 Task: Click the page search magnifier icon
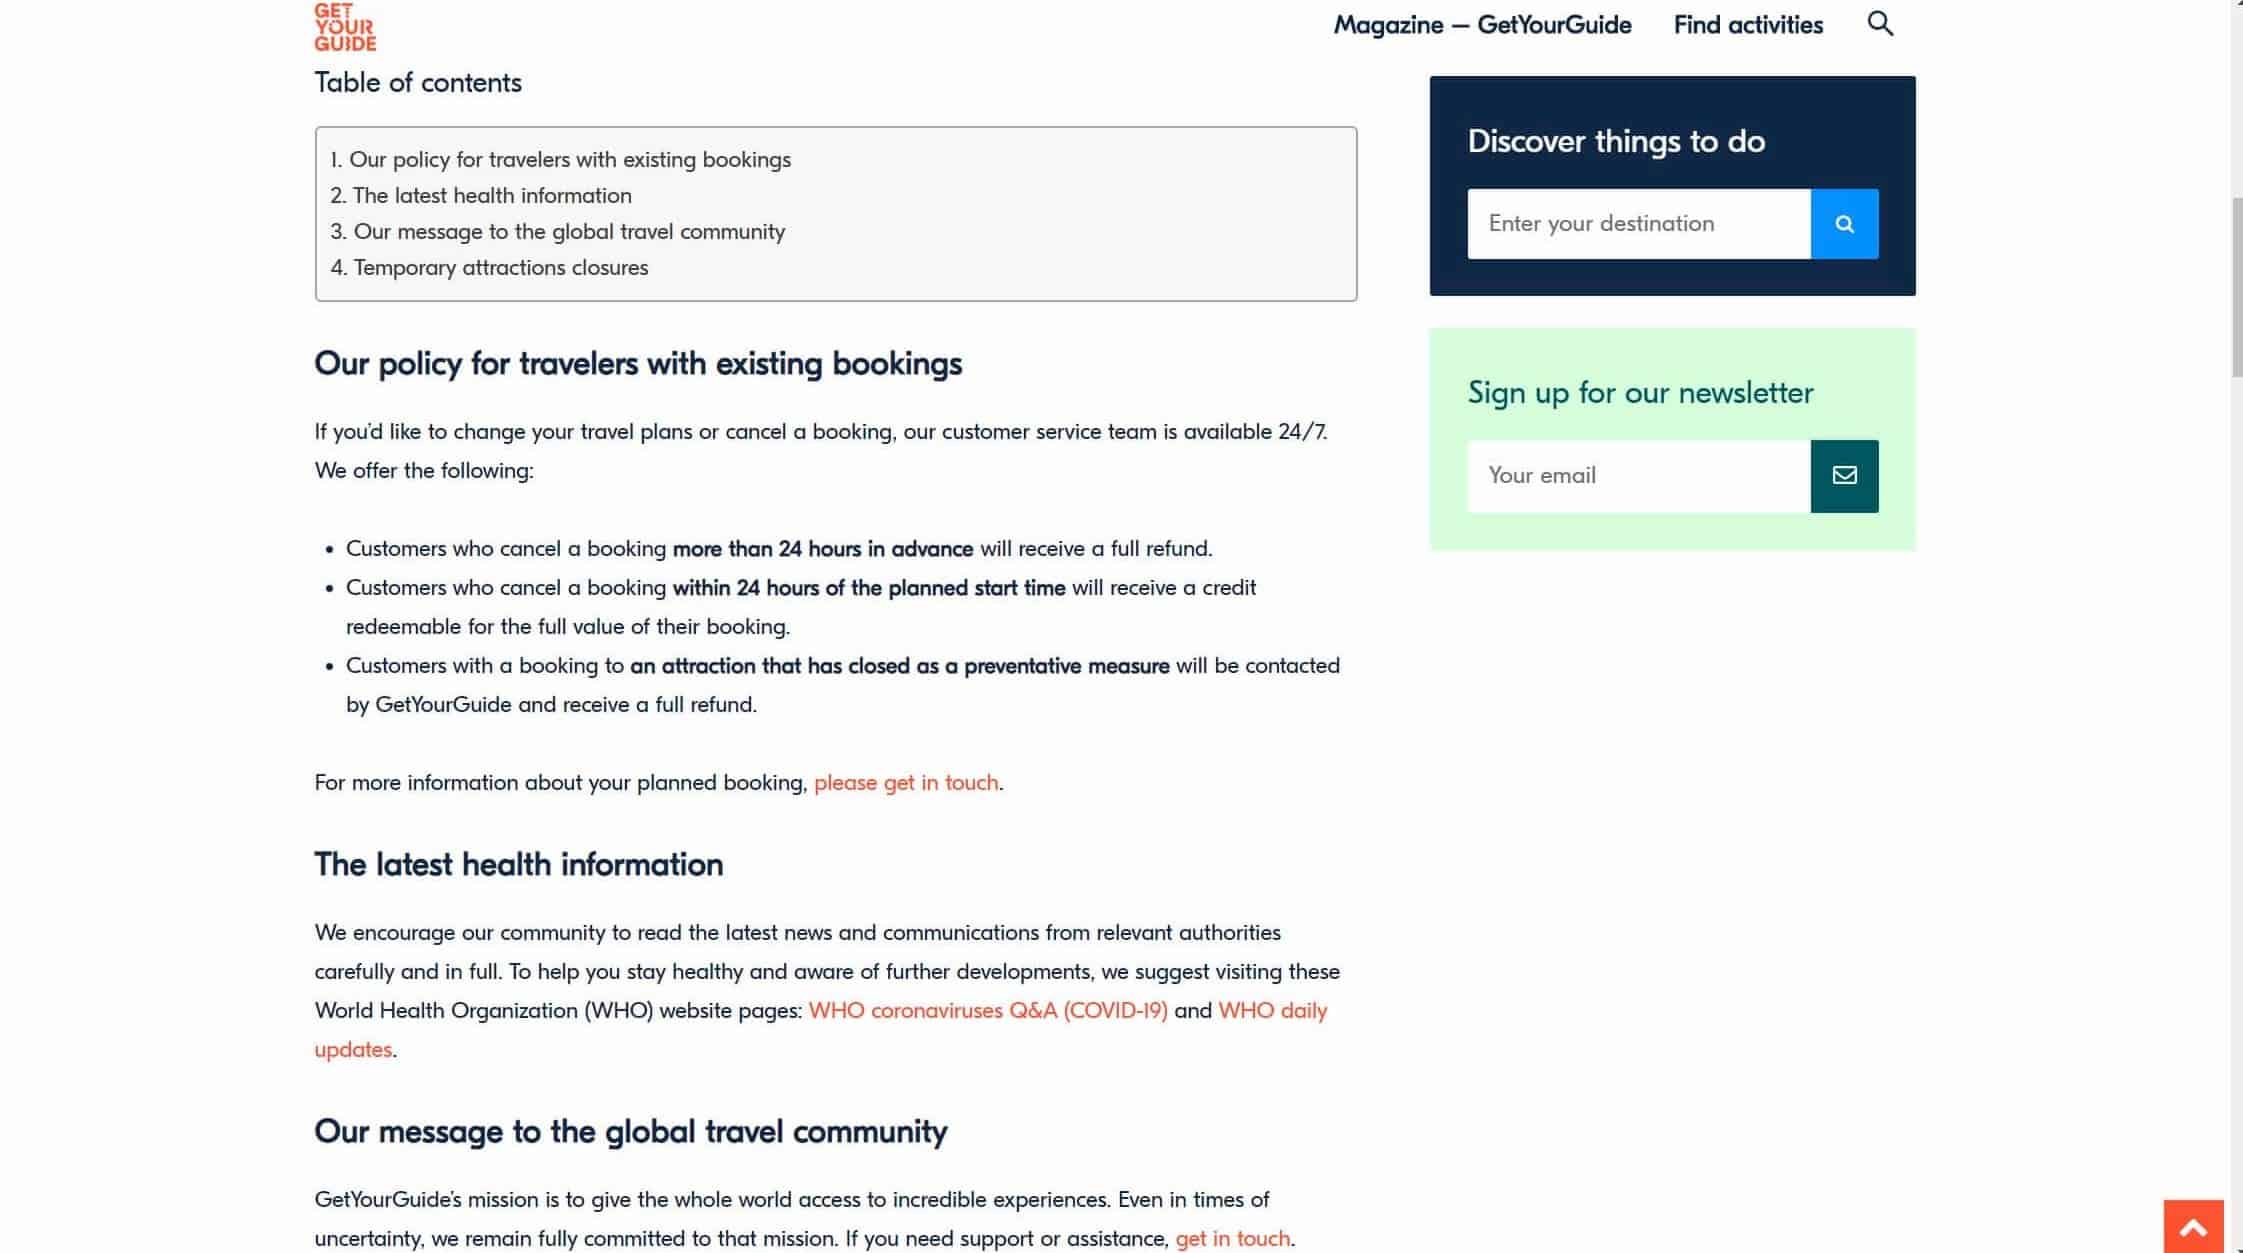[x=1879, y=23]
